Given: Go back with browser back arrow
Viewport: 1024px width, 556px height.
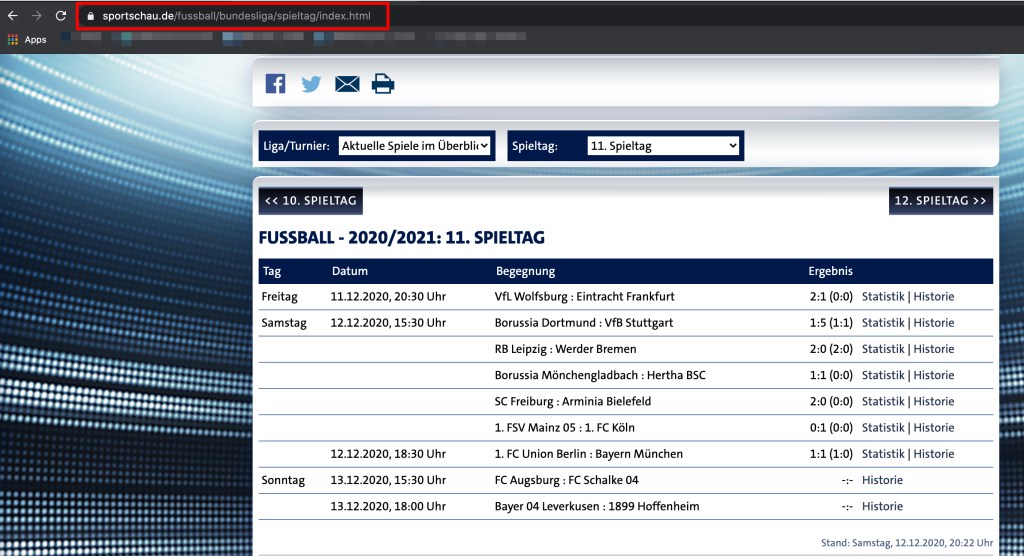Looking at the screenshot, I should pos(13,16).
